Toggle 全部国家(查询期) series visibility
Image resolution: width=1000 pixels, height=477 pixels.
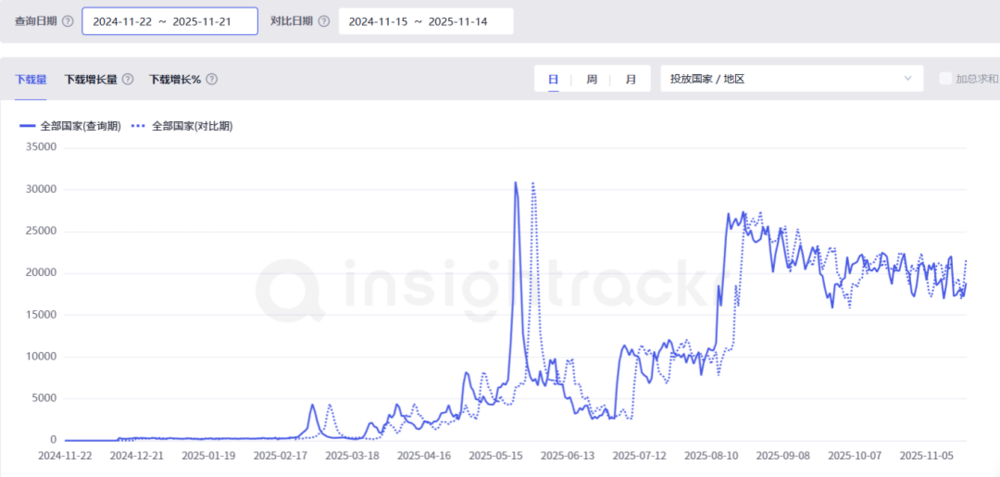coord(80,126)
